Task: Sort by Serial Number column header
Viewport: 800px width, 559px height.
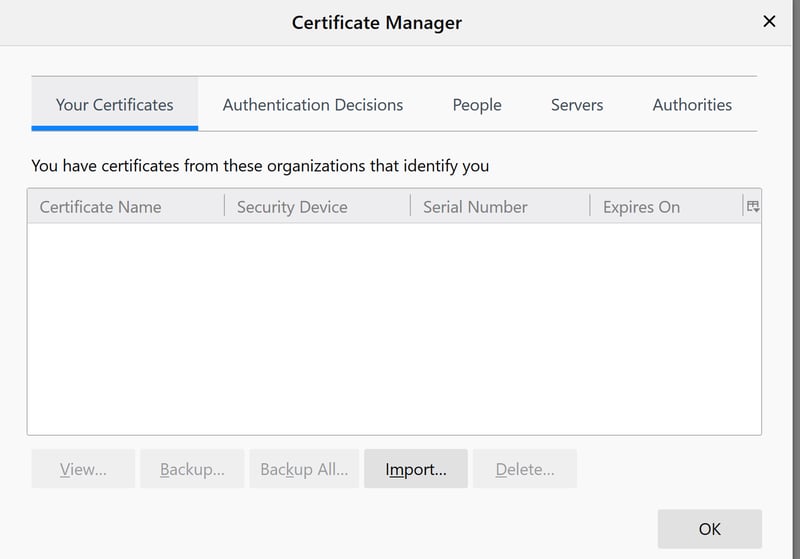Action: point(499,207)
